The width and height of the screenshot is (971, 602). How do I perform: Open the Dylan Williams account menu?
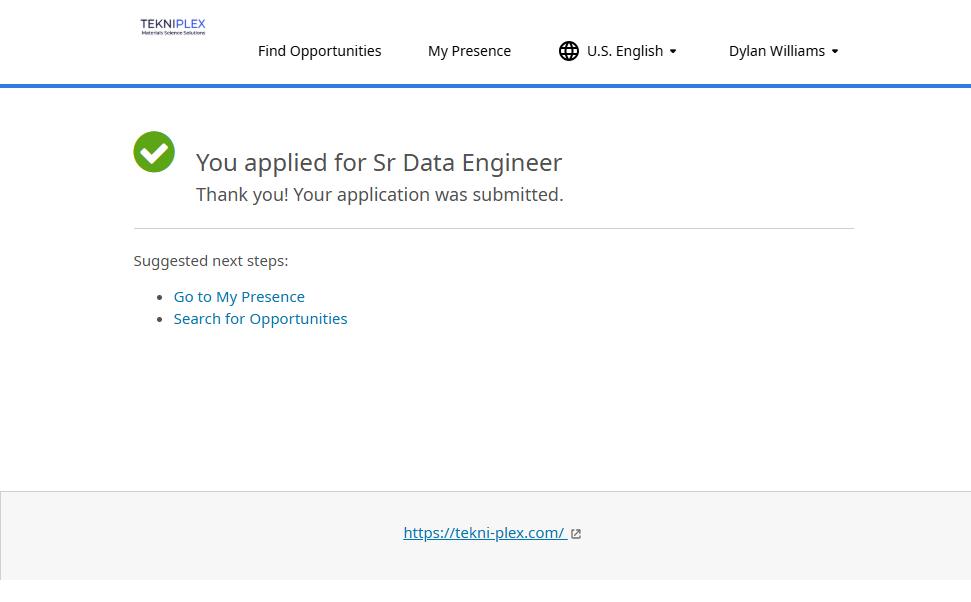coord(776,51)
